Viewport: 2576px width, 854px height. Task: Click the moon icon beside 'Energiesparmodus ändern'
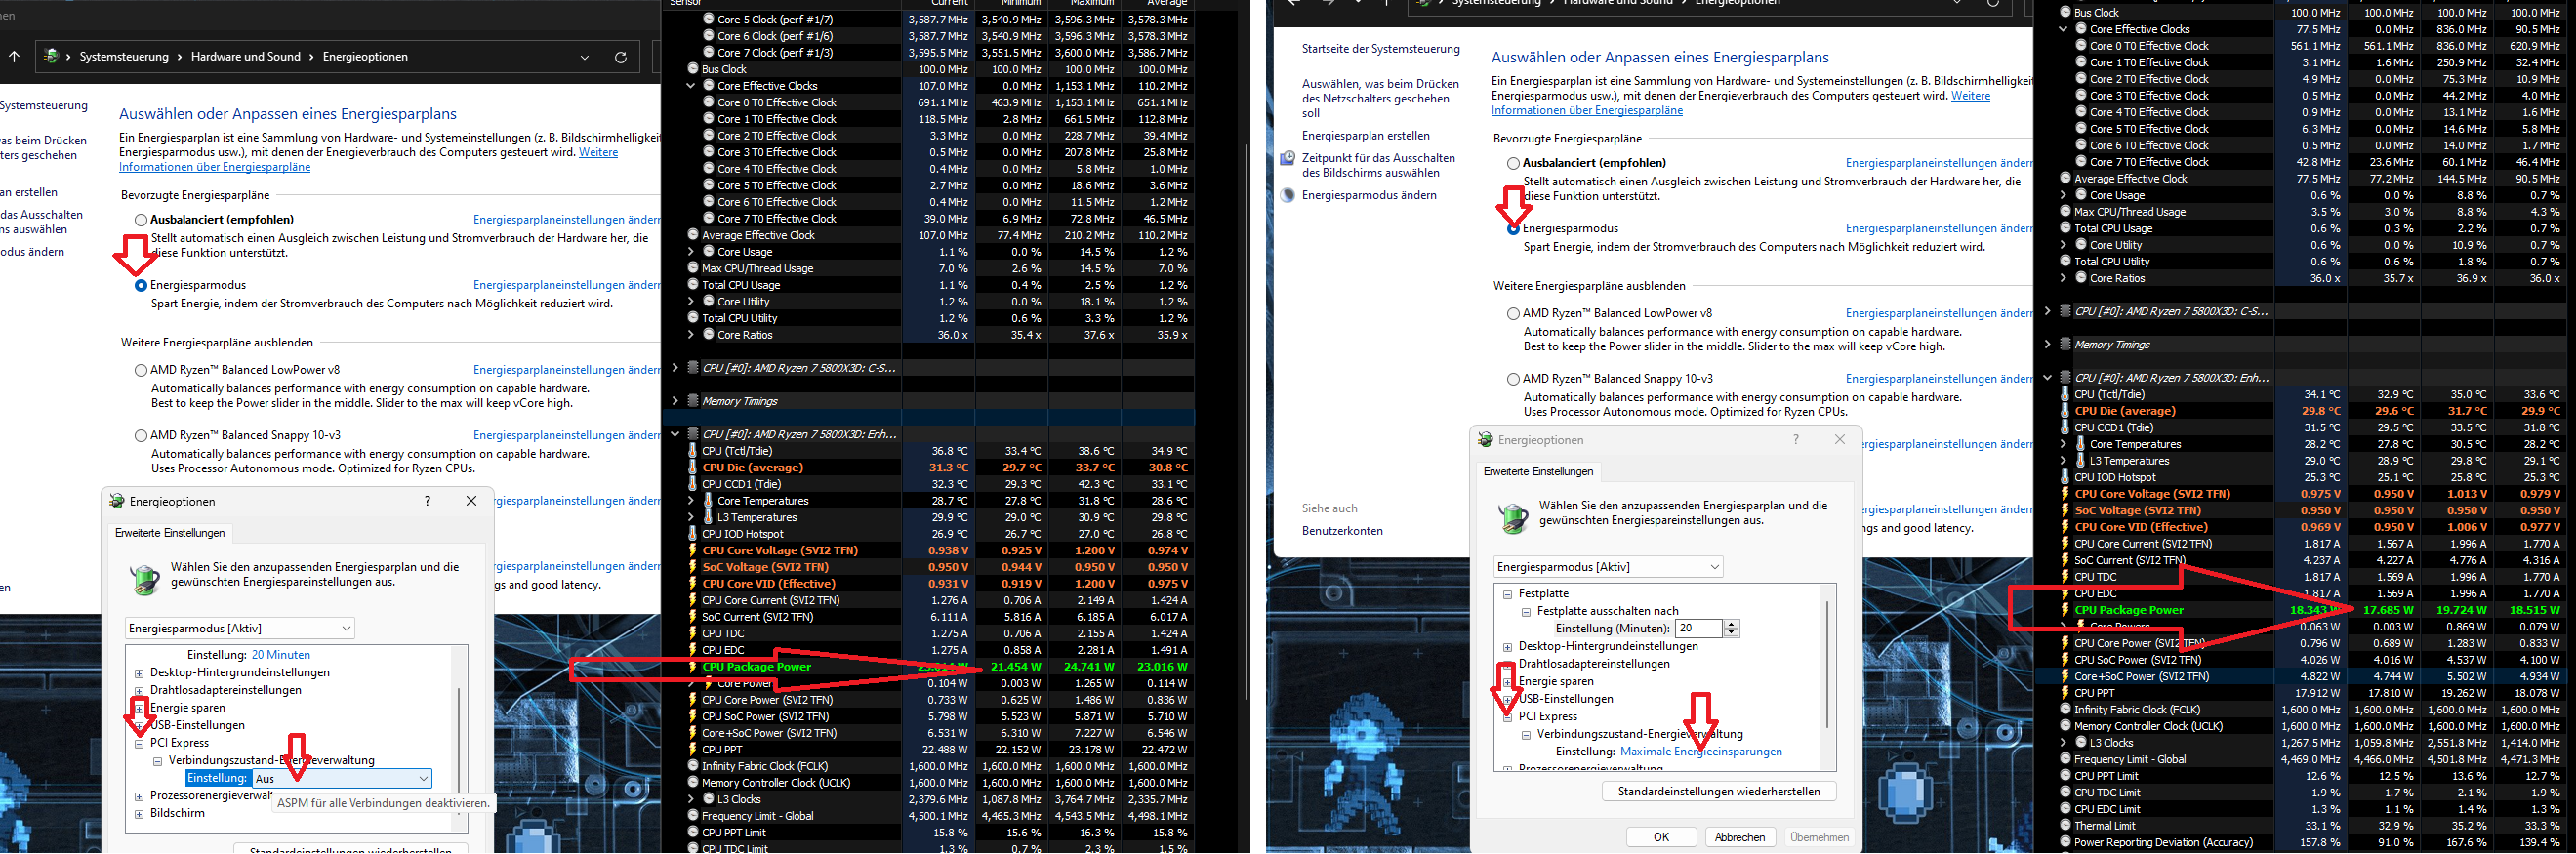point(1288,195)
